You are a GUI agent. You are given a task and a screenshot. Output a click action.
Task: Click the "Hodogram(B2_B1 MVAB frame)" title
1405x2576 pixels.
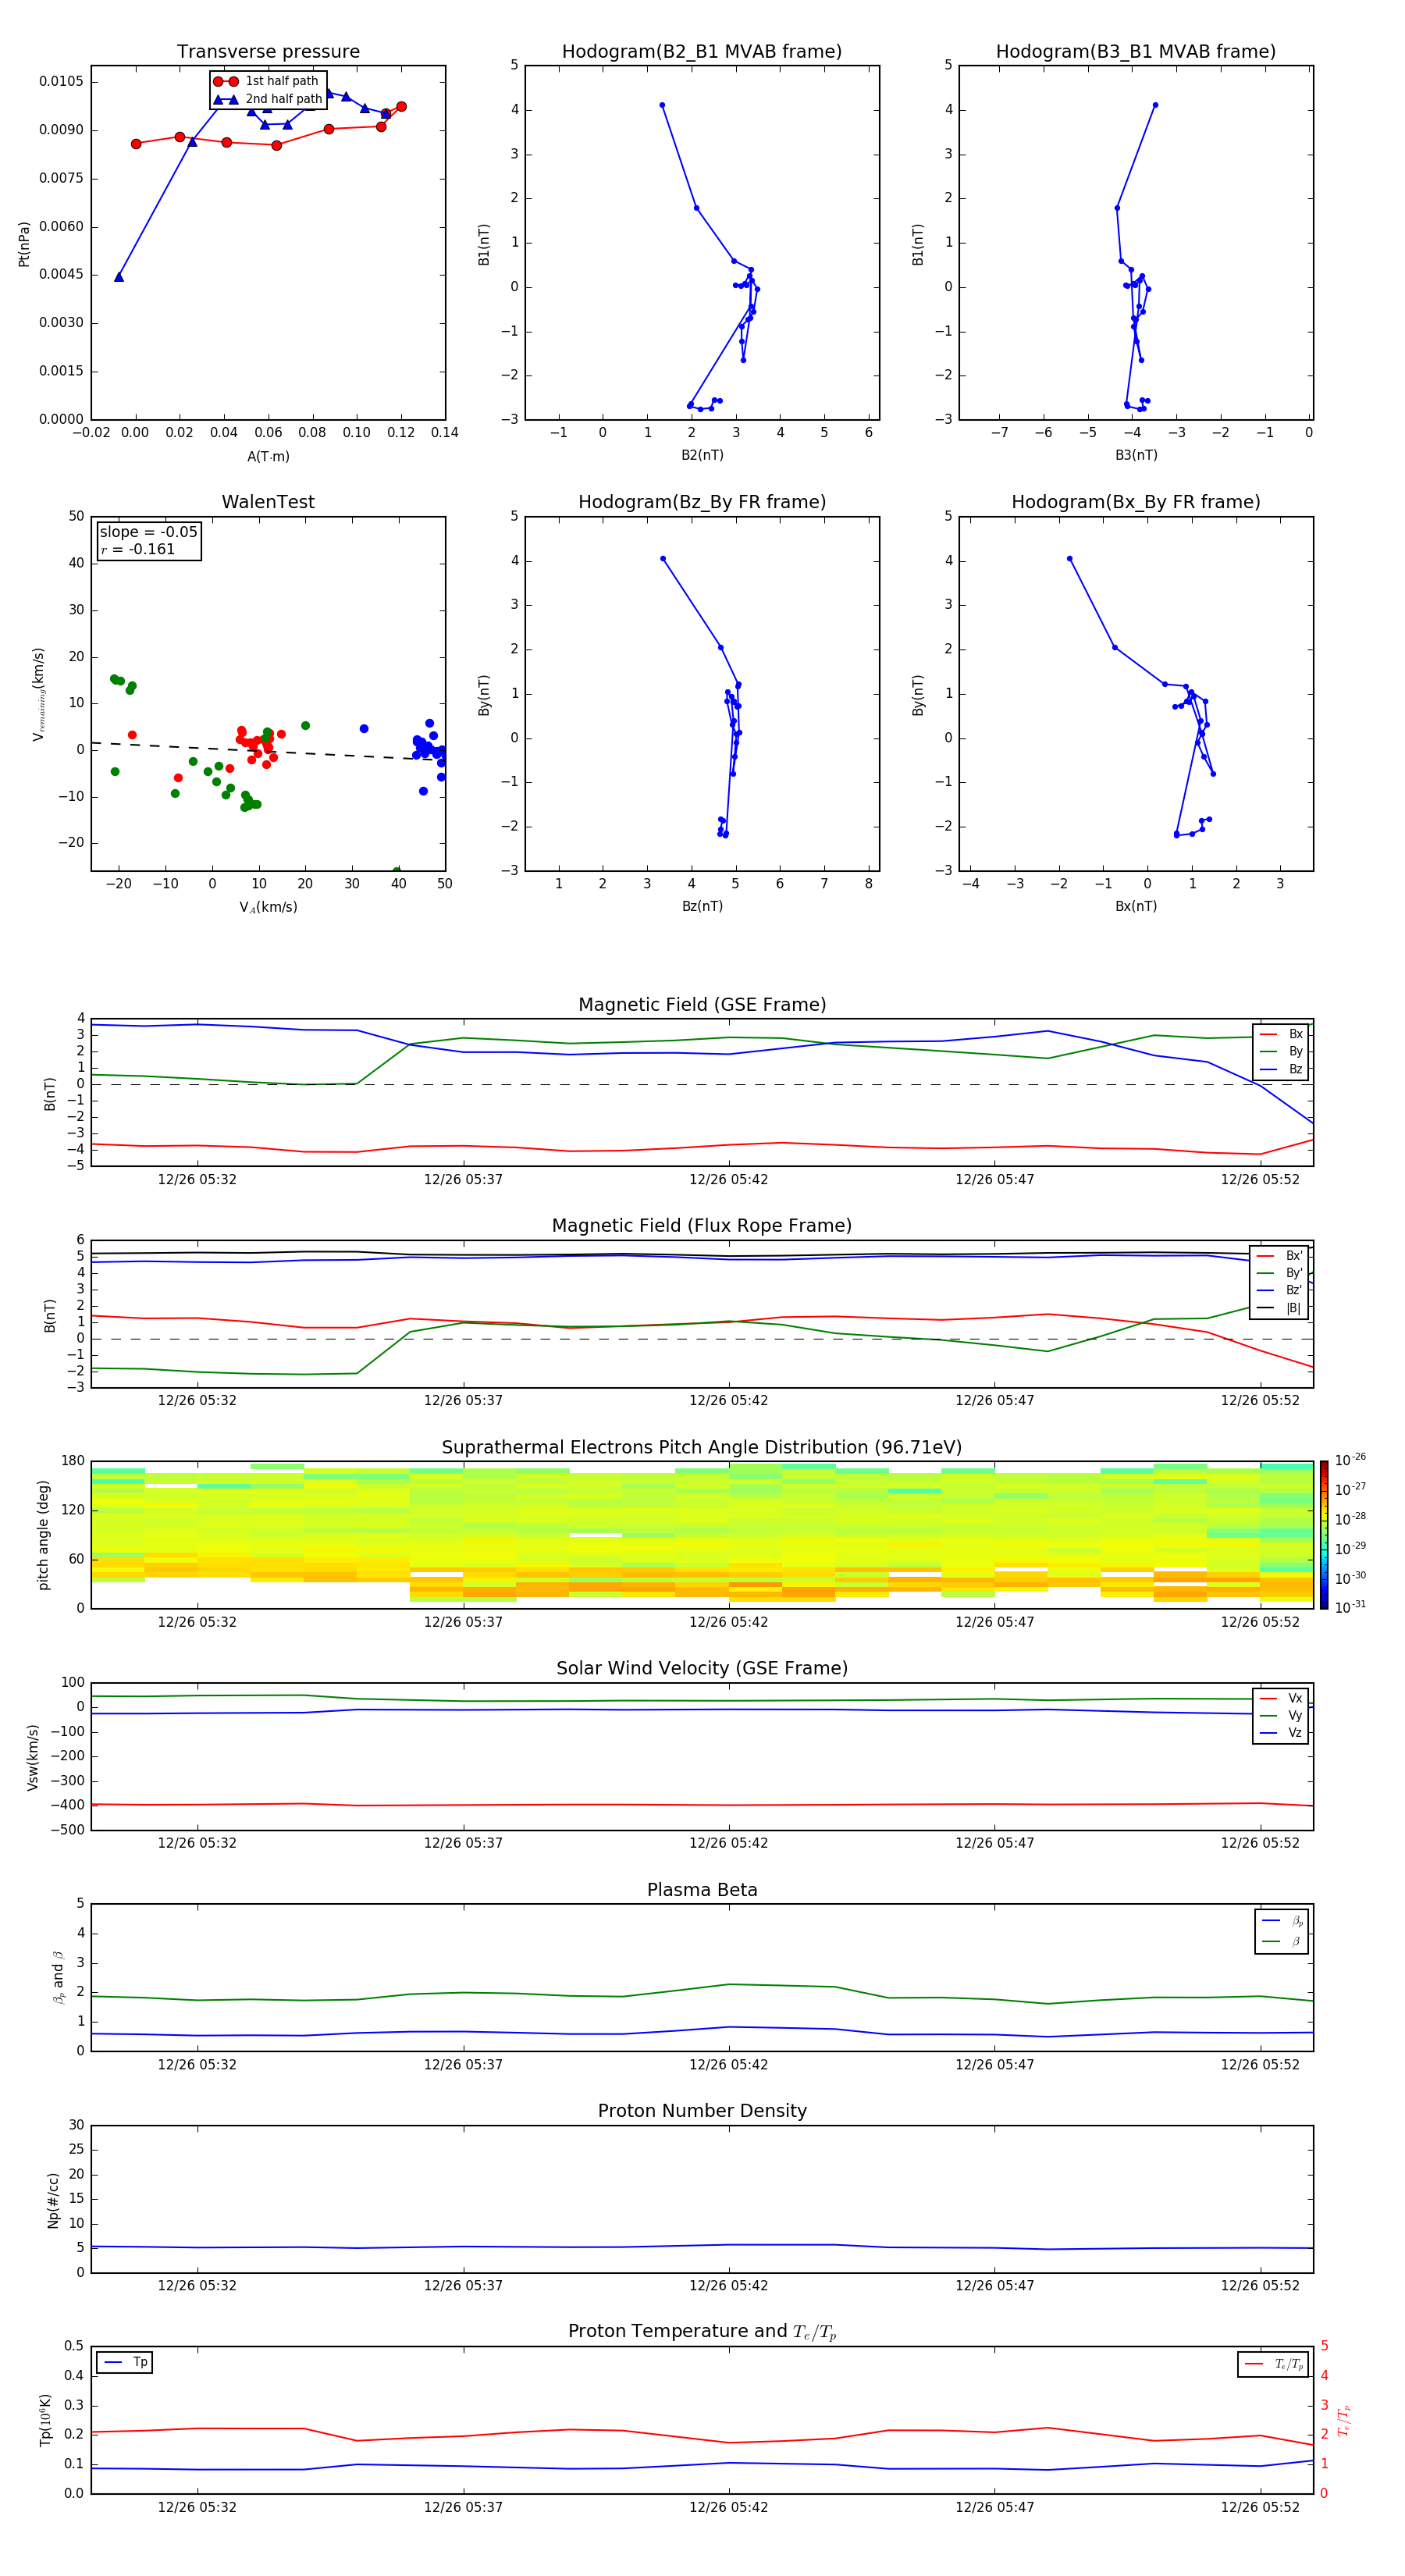[x=702, y=52]
